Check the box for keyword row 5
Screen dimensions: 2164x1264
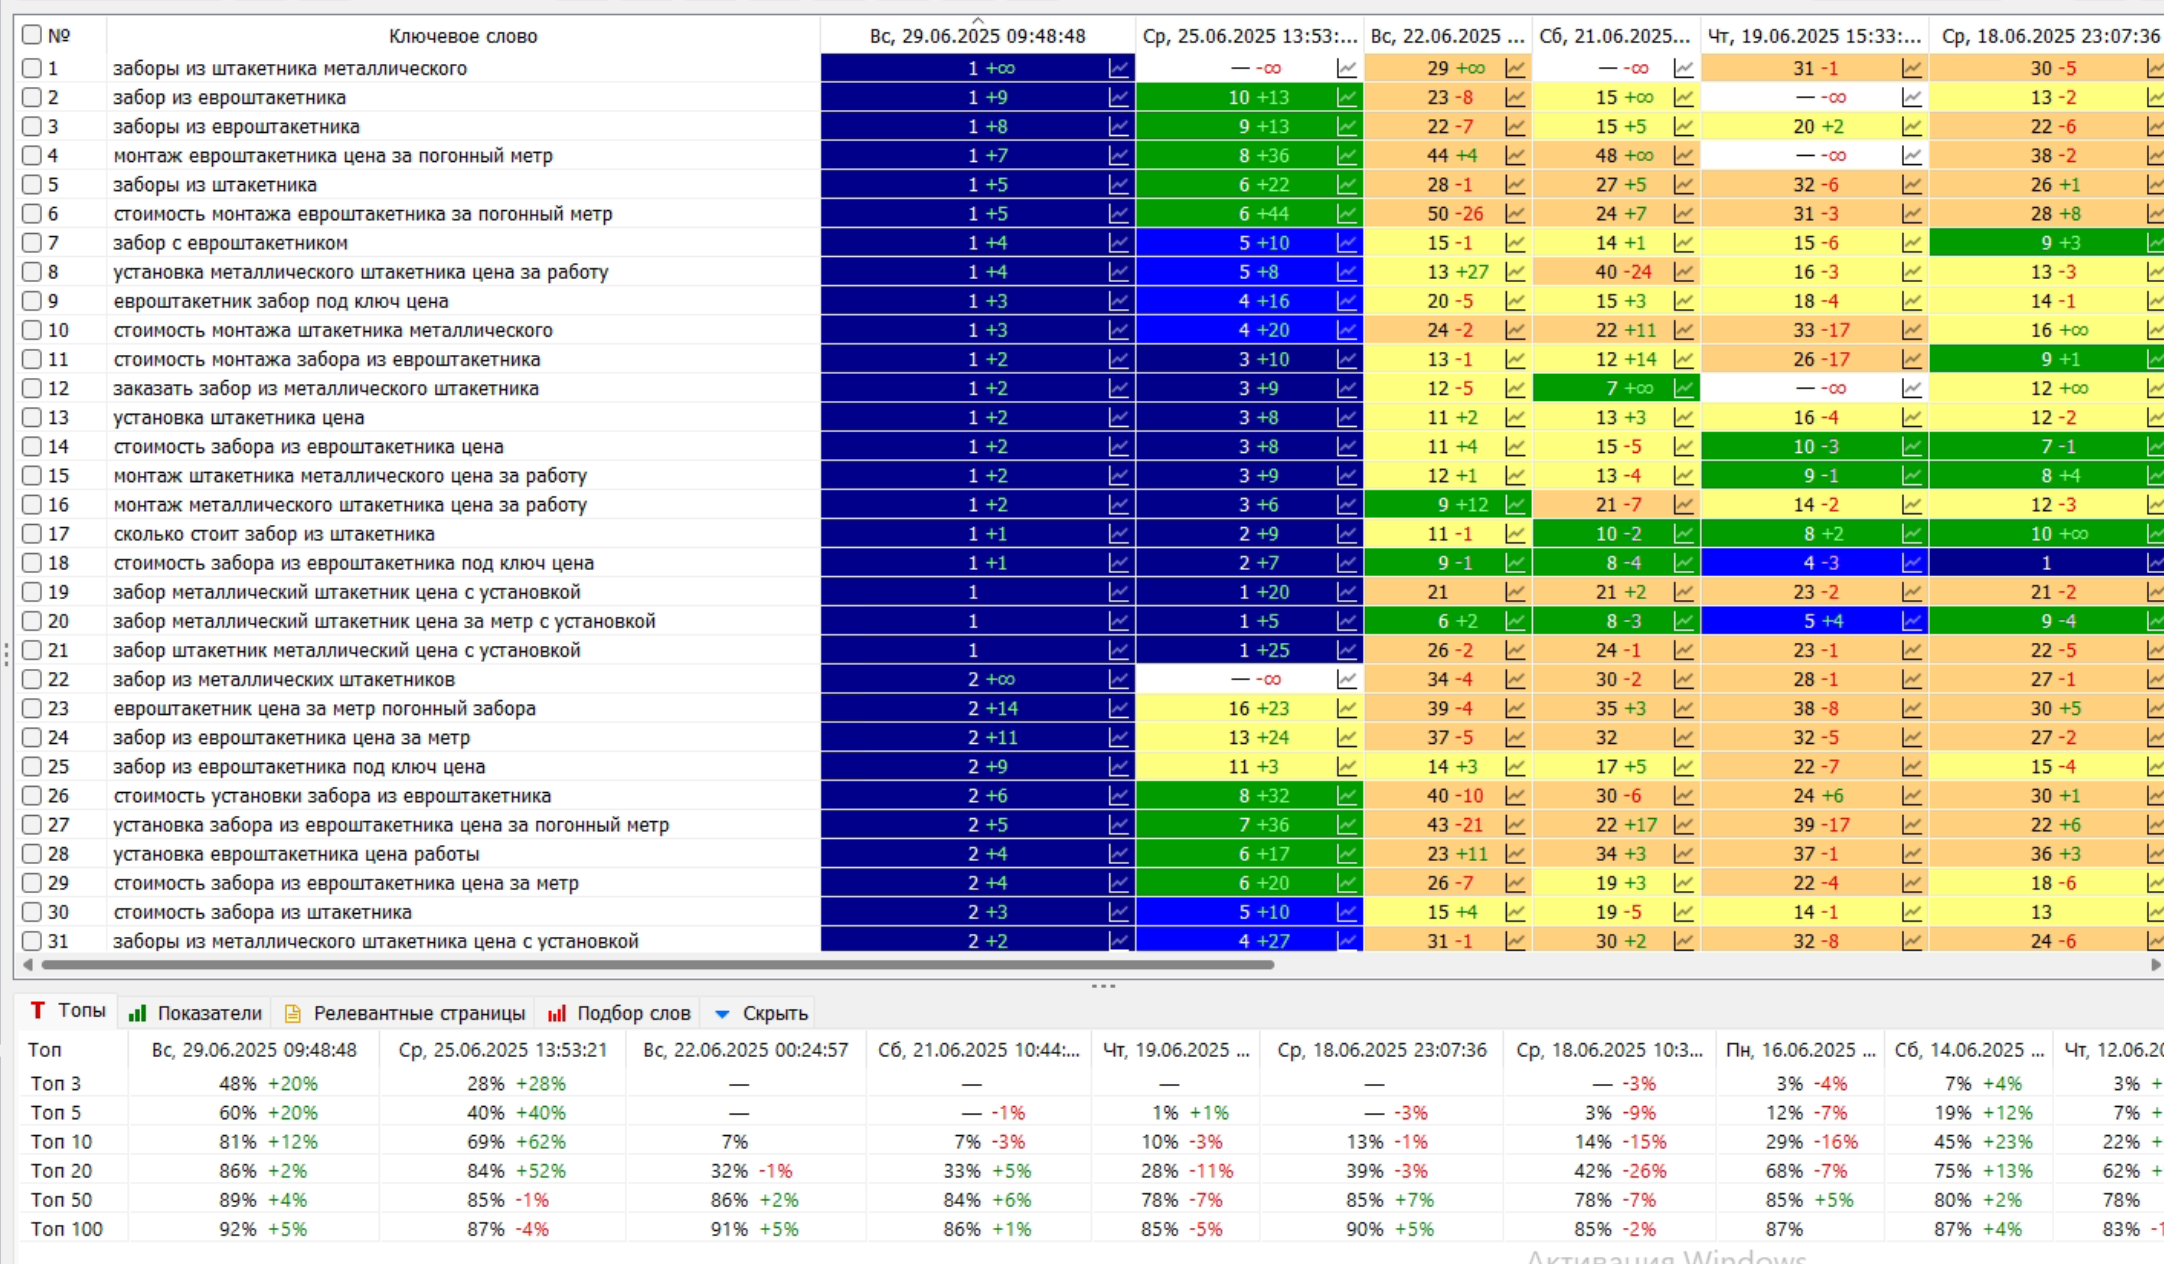click(32, 185)
